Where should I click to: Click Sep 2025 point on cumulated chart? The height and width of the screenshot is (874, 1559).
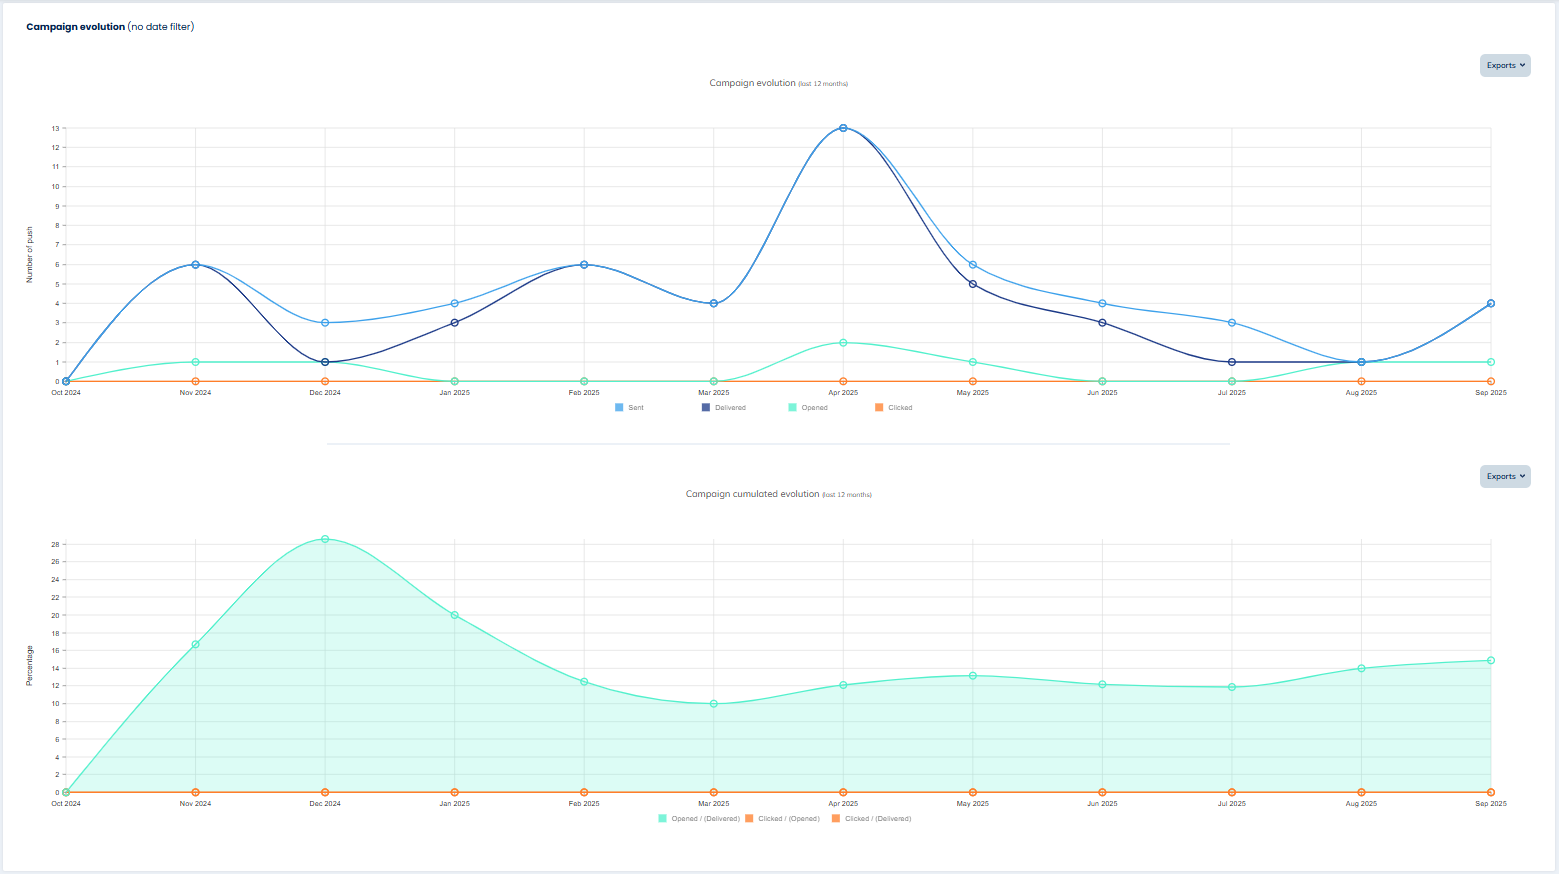click(1491, 660)
